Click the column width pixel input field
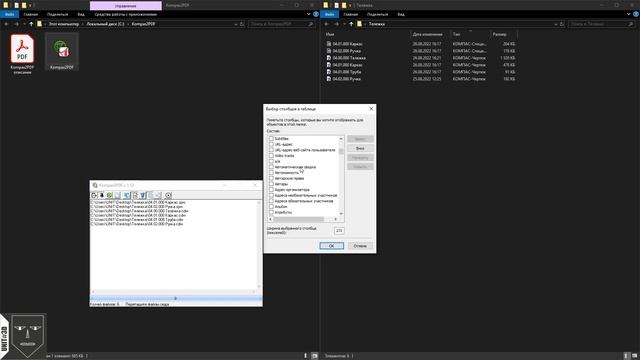This screenshot has width=640, height=360. pyautogui.click(x=339, y=231)
